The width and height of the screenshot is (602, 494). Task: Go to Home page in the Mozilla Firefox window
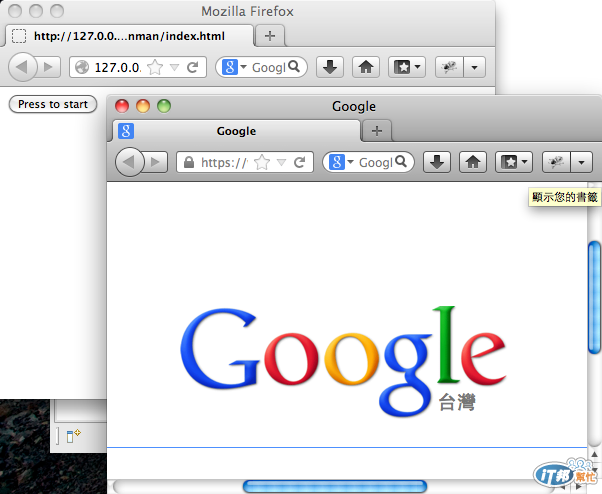point(366,67)
